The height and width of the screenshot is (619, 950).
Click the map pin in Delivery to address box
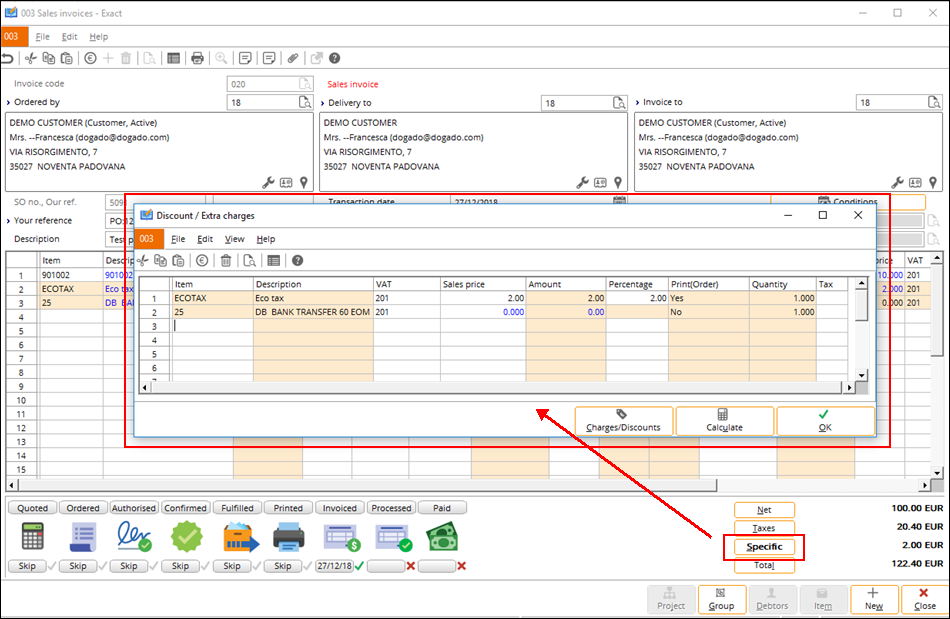(x=618, y=182)
